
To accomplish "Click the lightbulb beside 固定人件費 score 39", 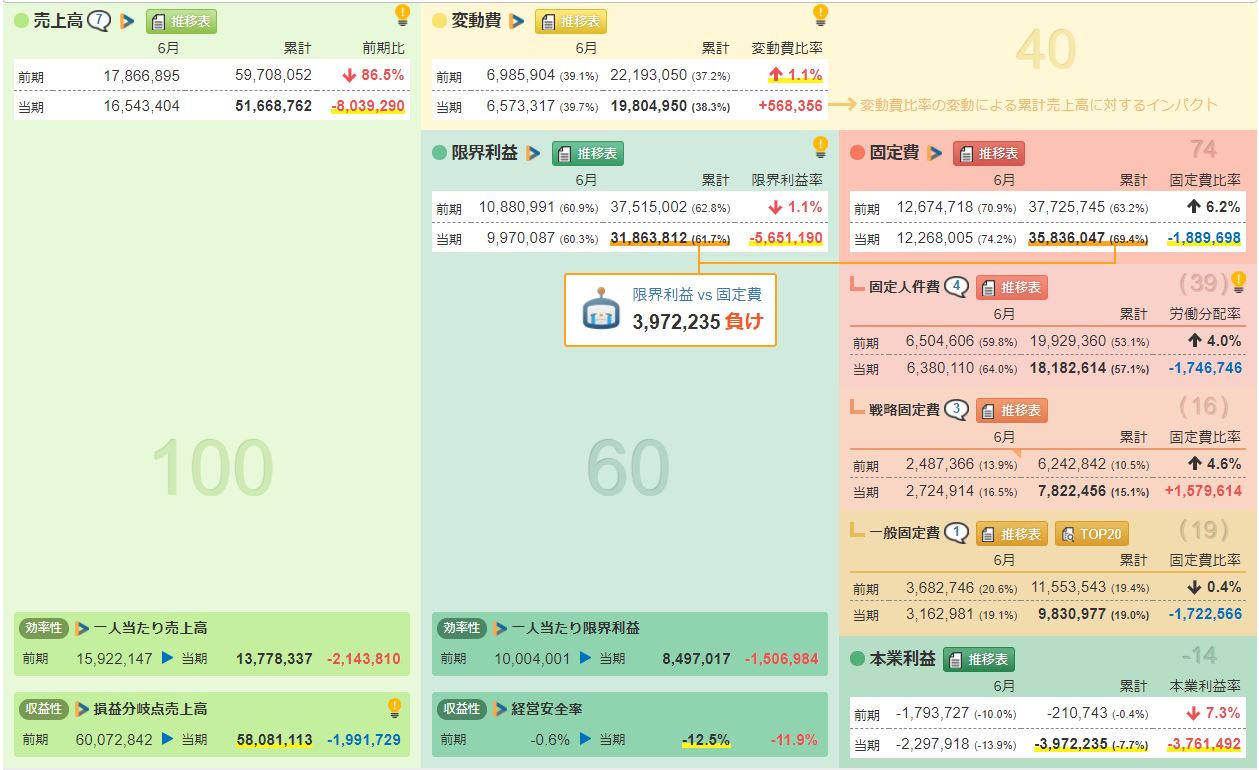I will [1238, 281].
